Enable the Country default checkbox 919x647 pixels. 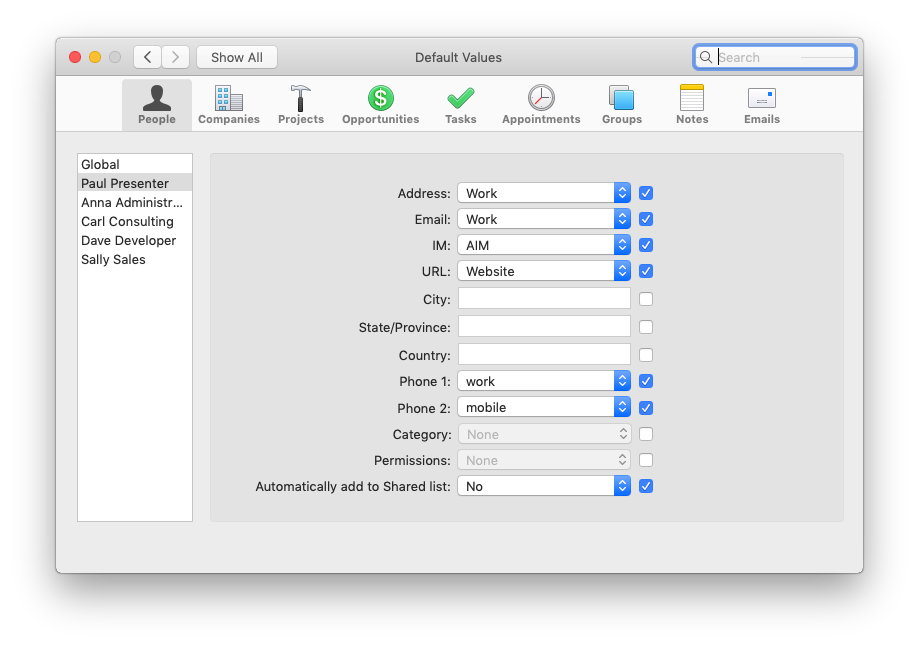tap(646, 355)
